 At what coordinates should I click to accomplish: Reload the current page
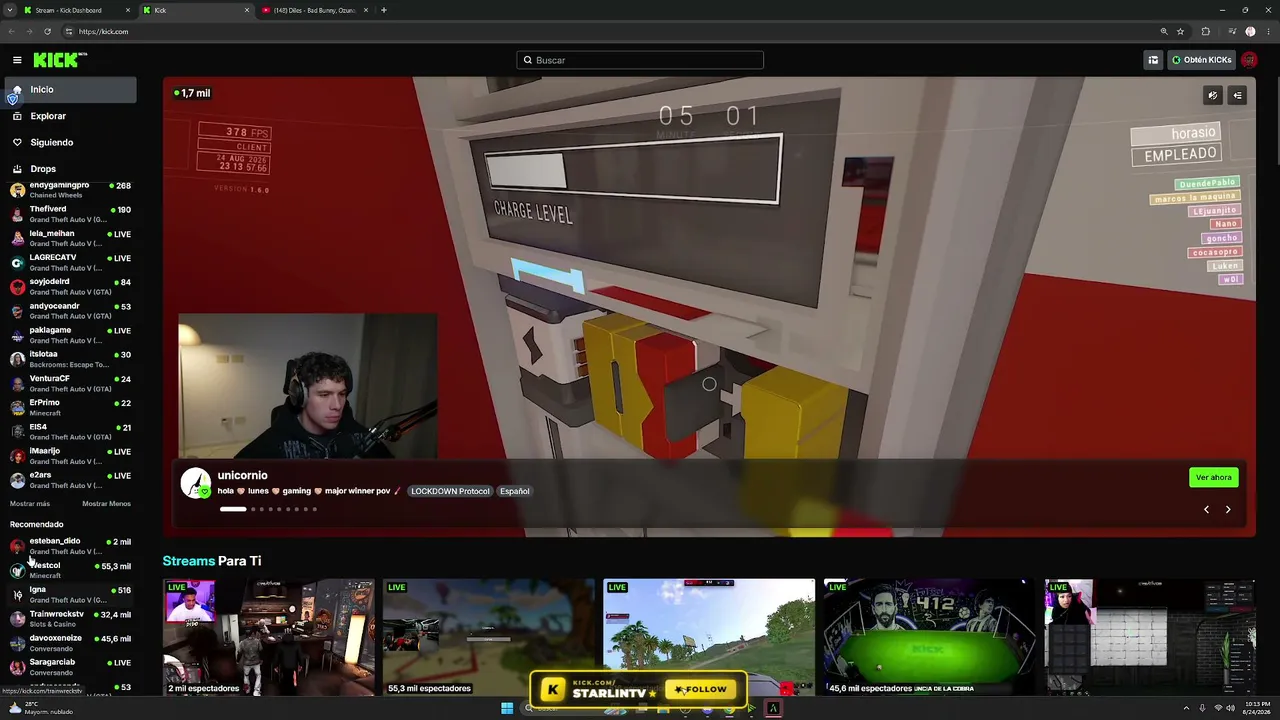click(x=47, y=31)
